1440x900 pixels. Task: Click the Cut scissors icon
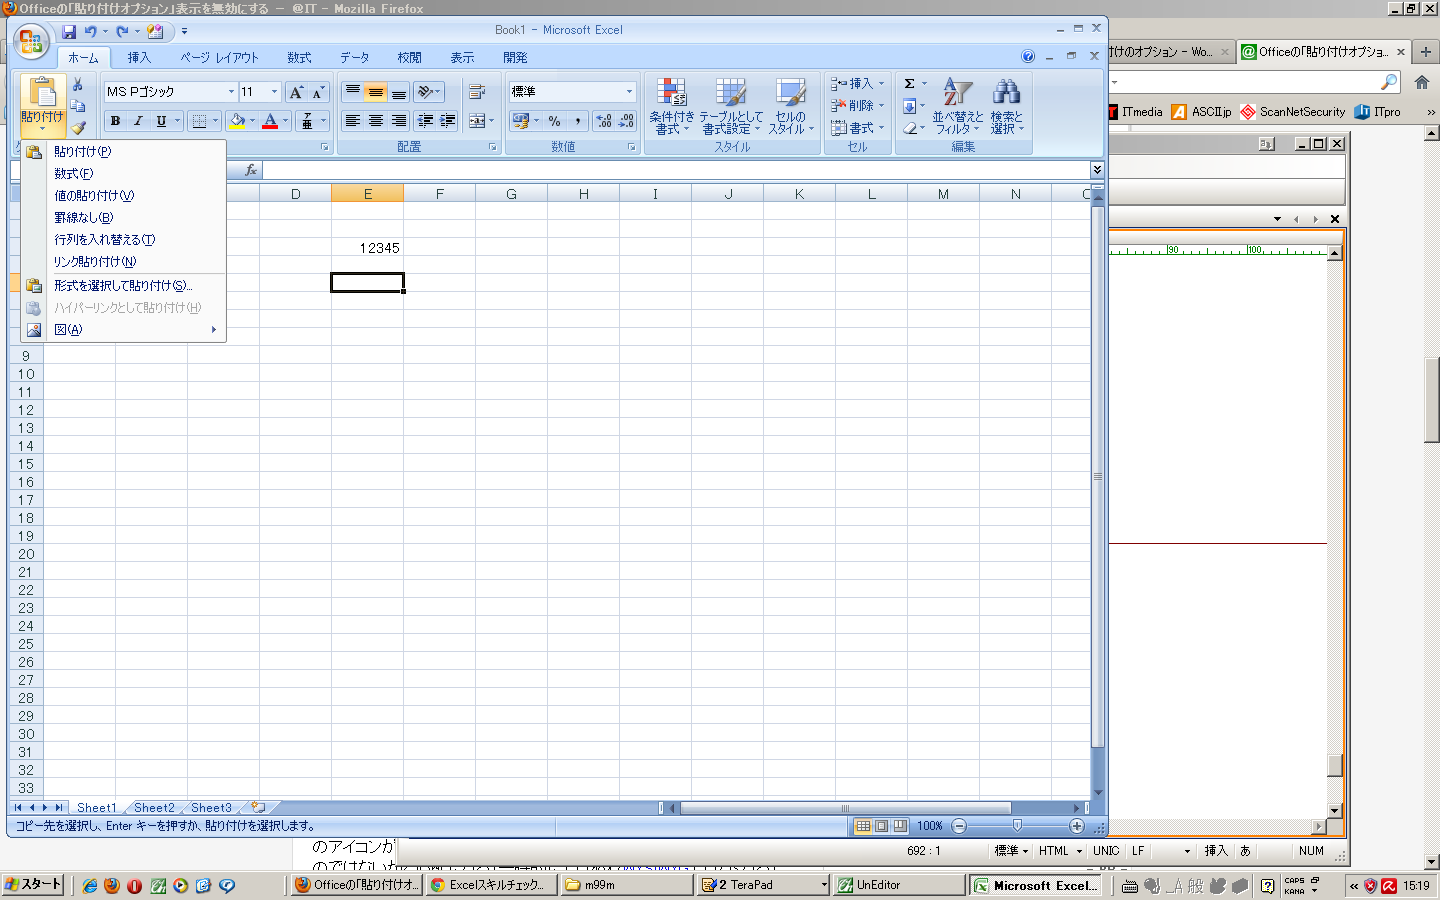(x=78, y=85)
